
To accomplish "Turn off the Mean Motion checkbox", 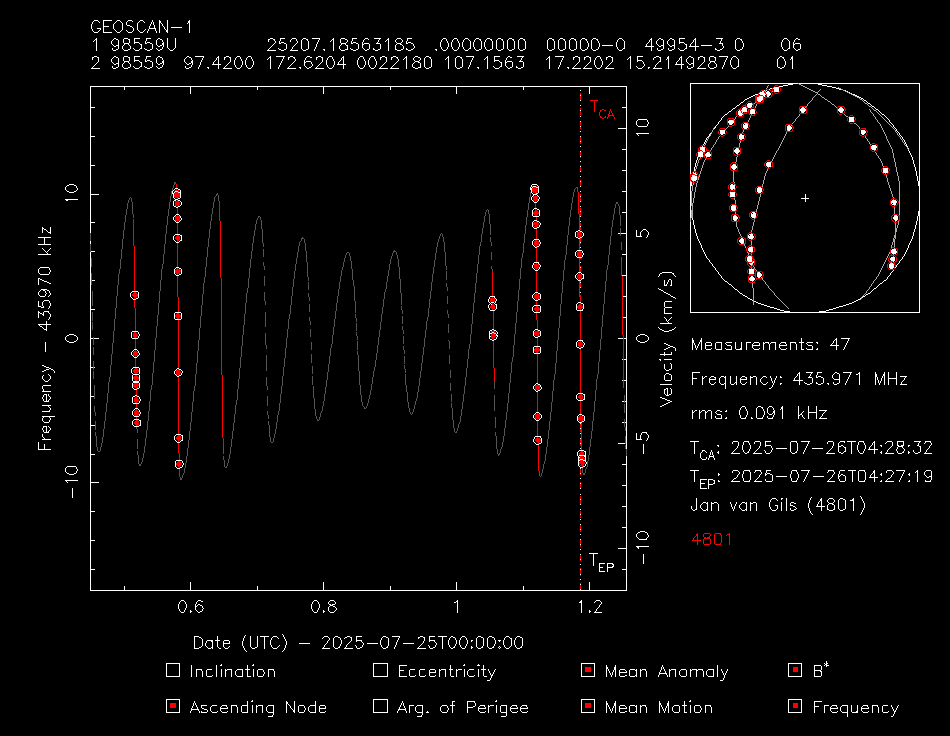I will pyautogui.click(x=588, y=707).
